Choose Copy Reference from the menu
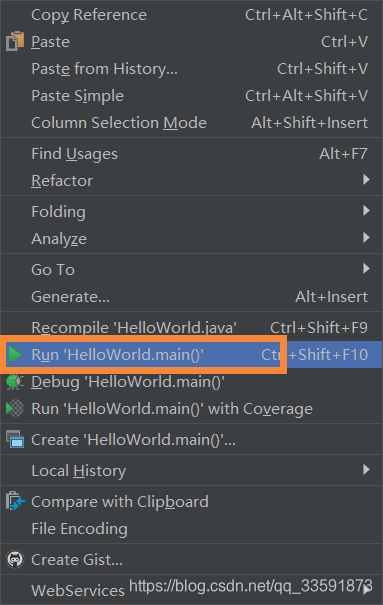 tap(191, 15)
